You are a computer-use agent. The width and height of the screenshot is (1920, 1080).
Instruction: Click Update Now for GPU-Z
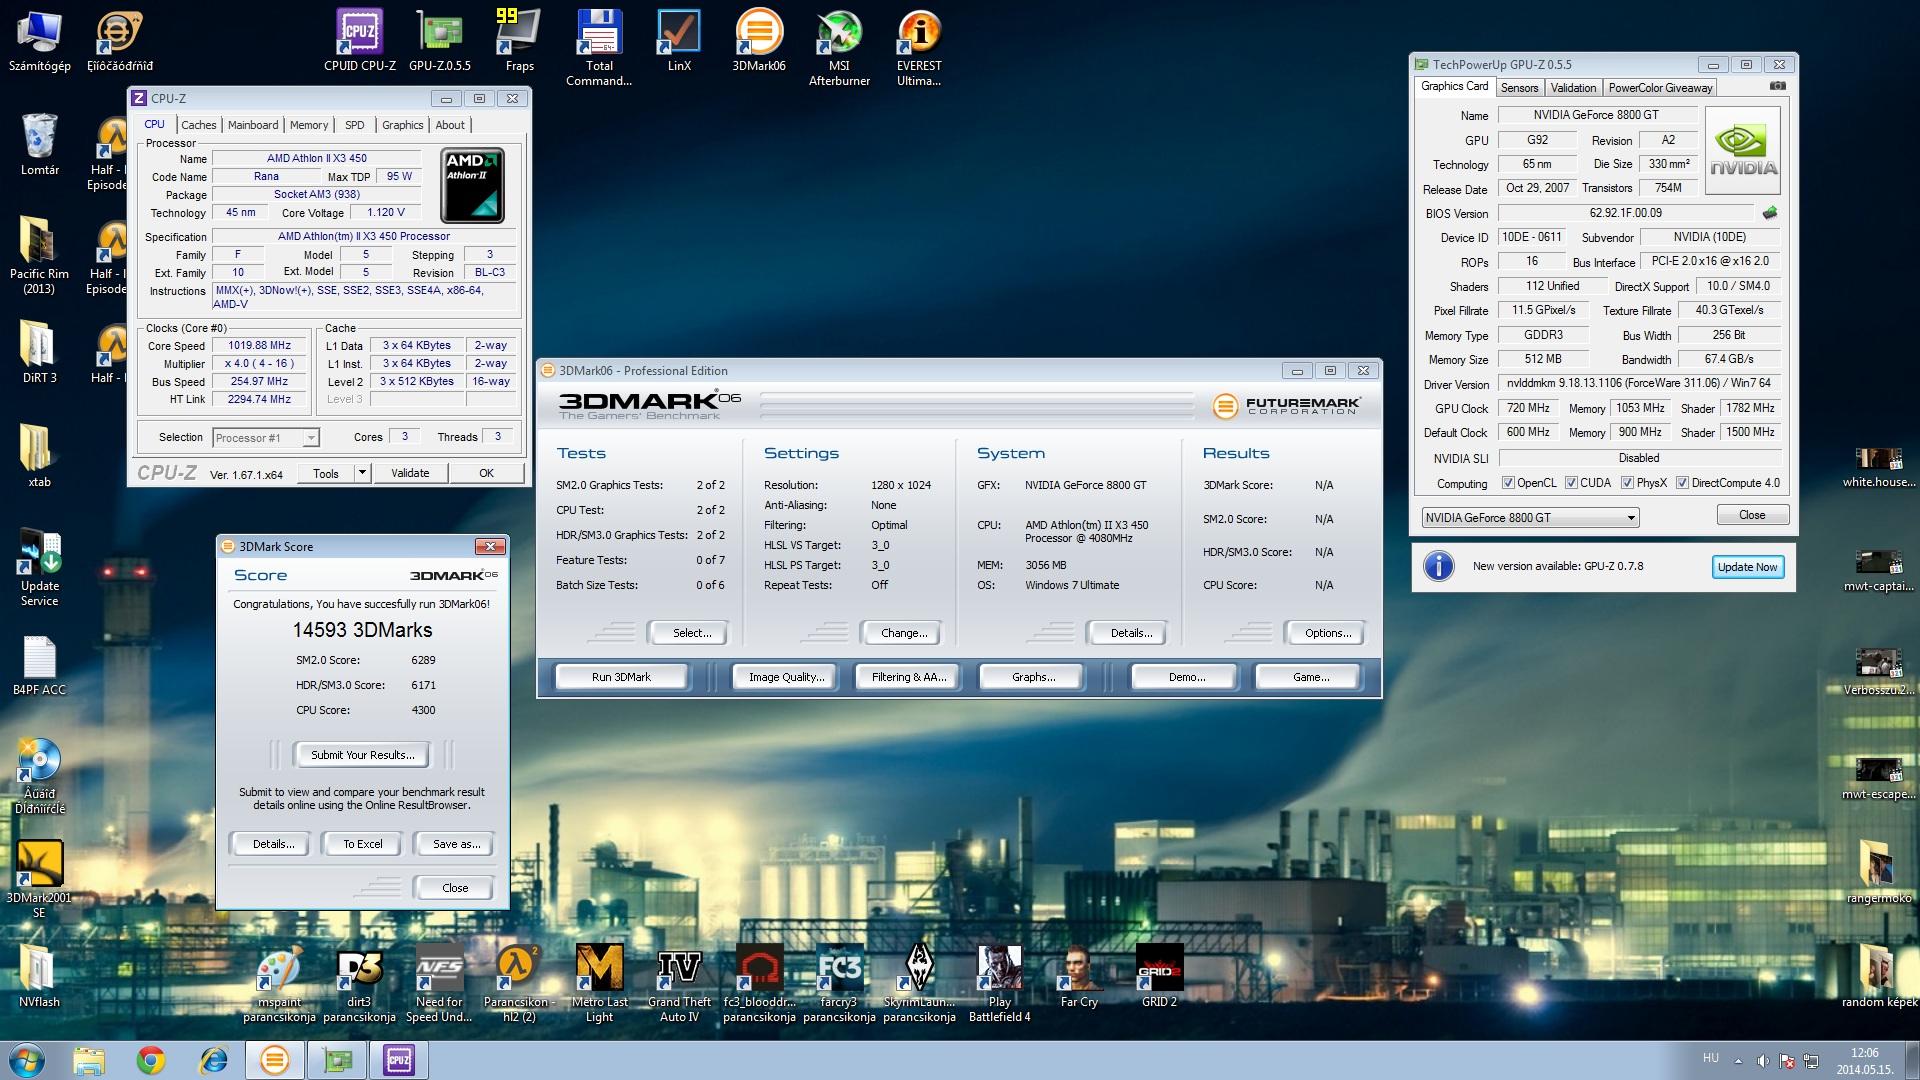click(1747, 567)
